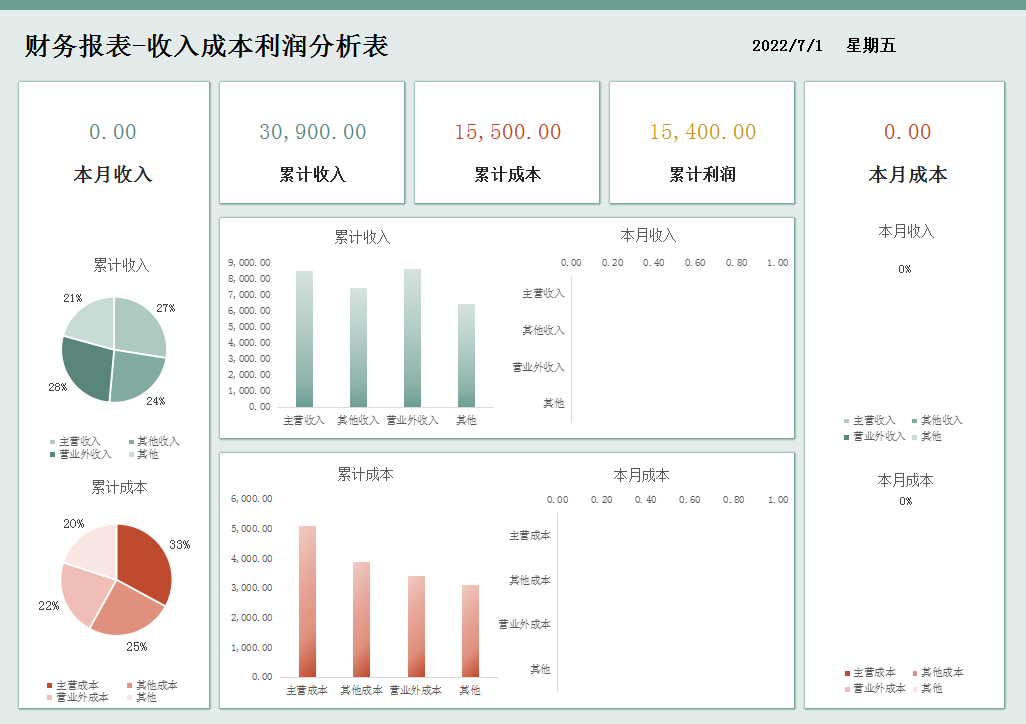The width and height of the screenshot is (1026, 724).
Task: Select the 0% label under 本月收入 chart
Action: [x=905, y=268]
